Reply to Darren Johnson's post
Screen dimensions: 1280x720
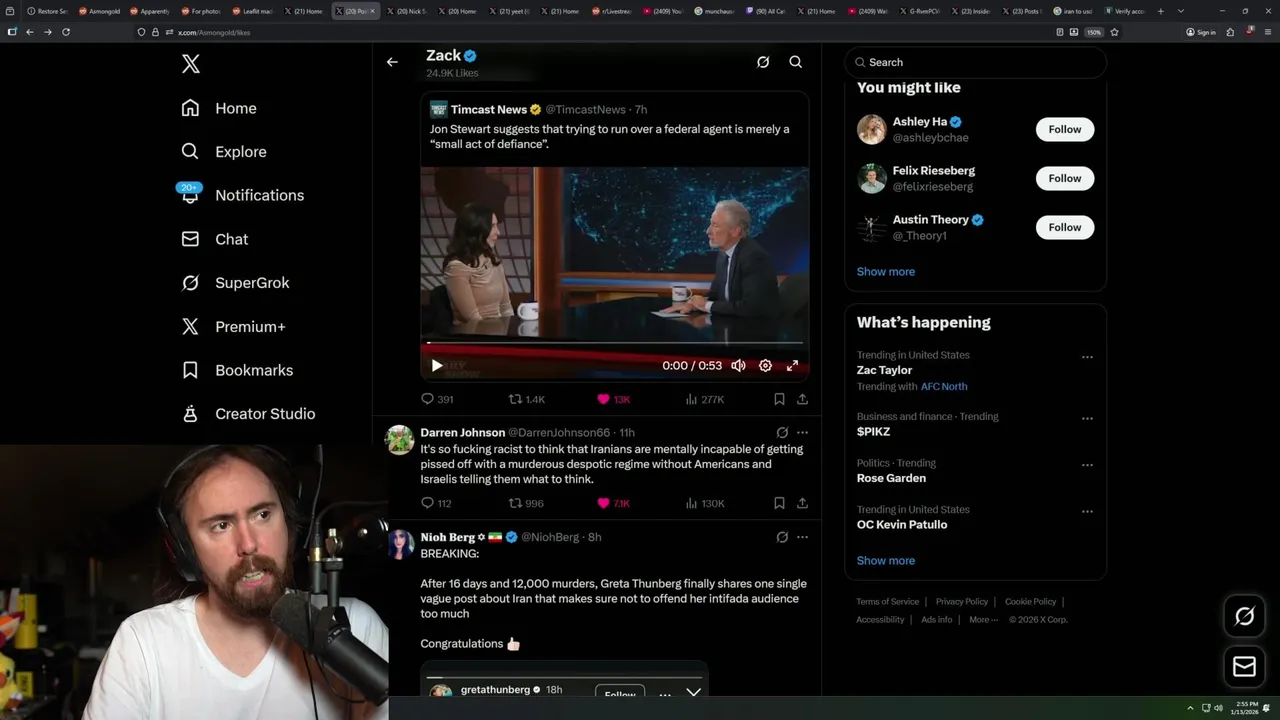(436, 503)
